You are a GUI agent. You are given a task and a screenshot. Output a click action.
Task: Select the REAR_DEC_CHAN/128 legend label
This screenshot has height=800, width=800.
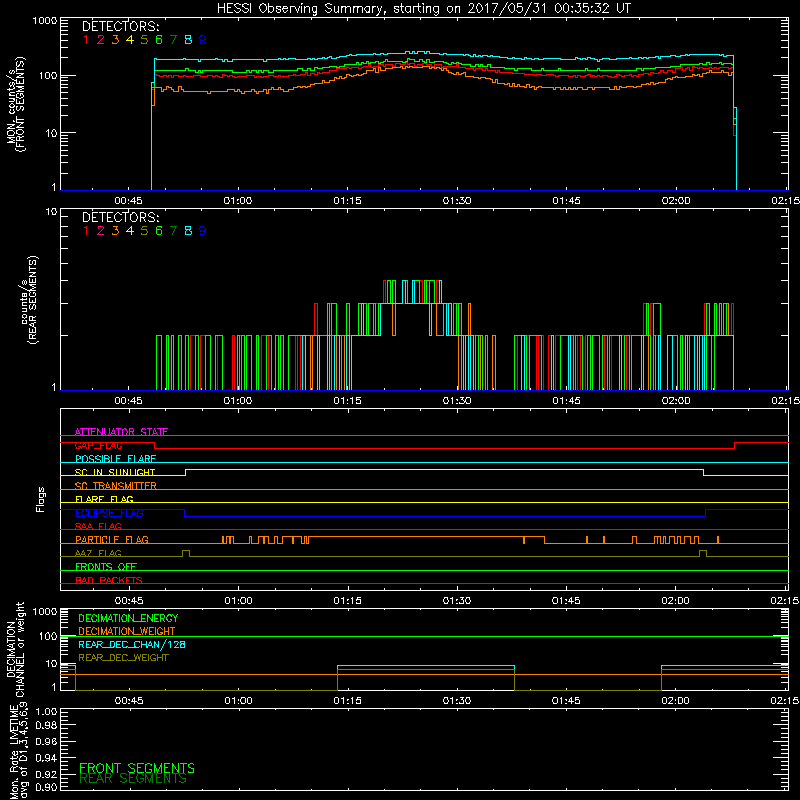(132, 644)
